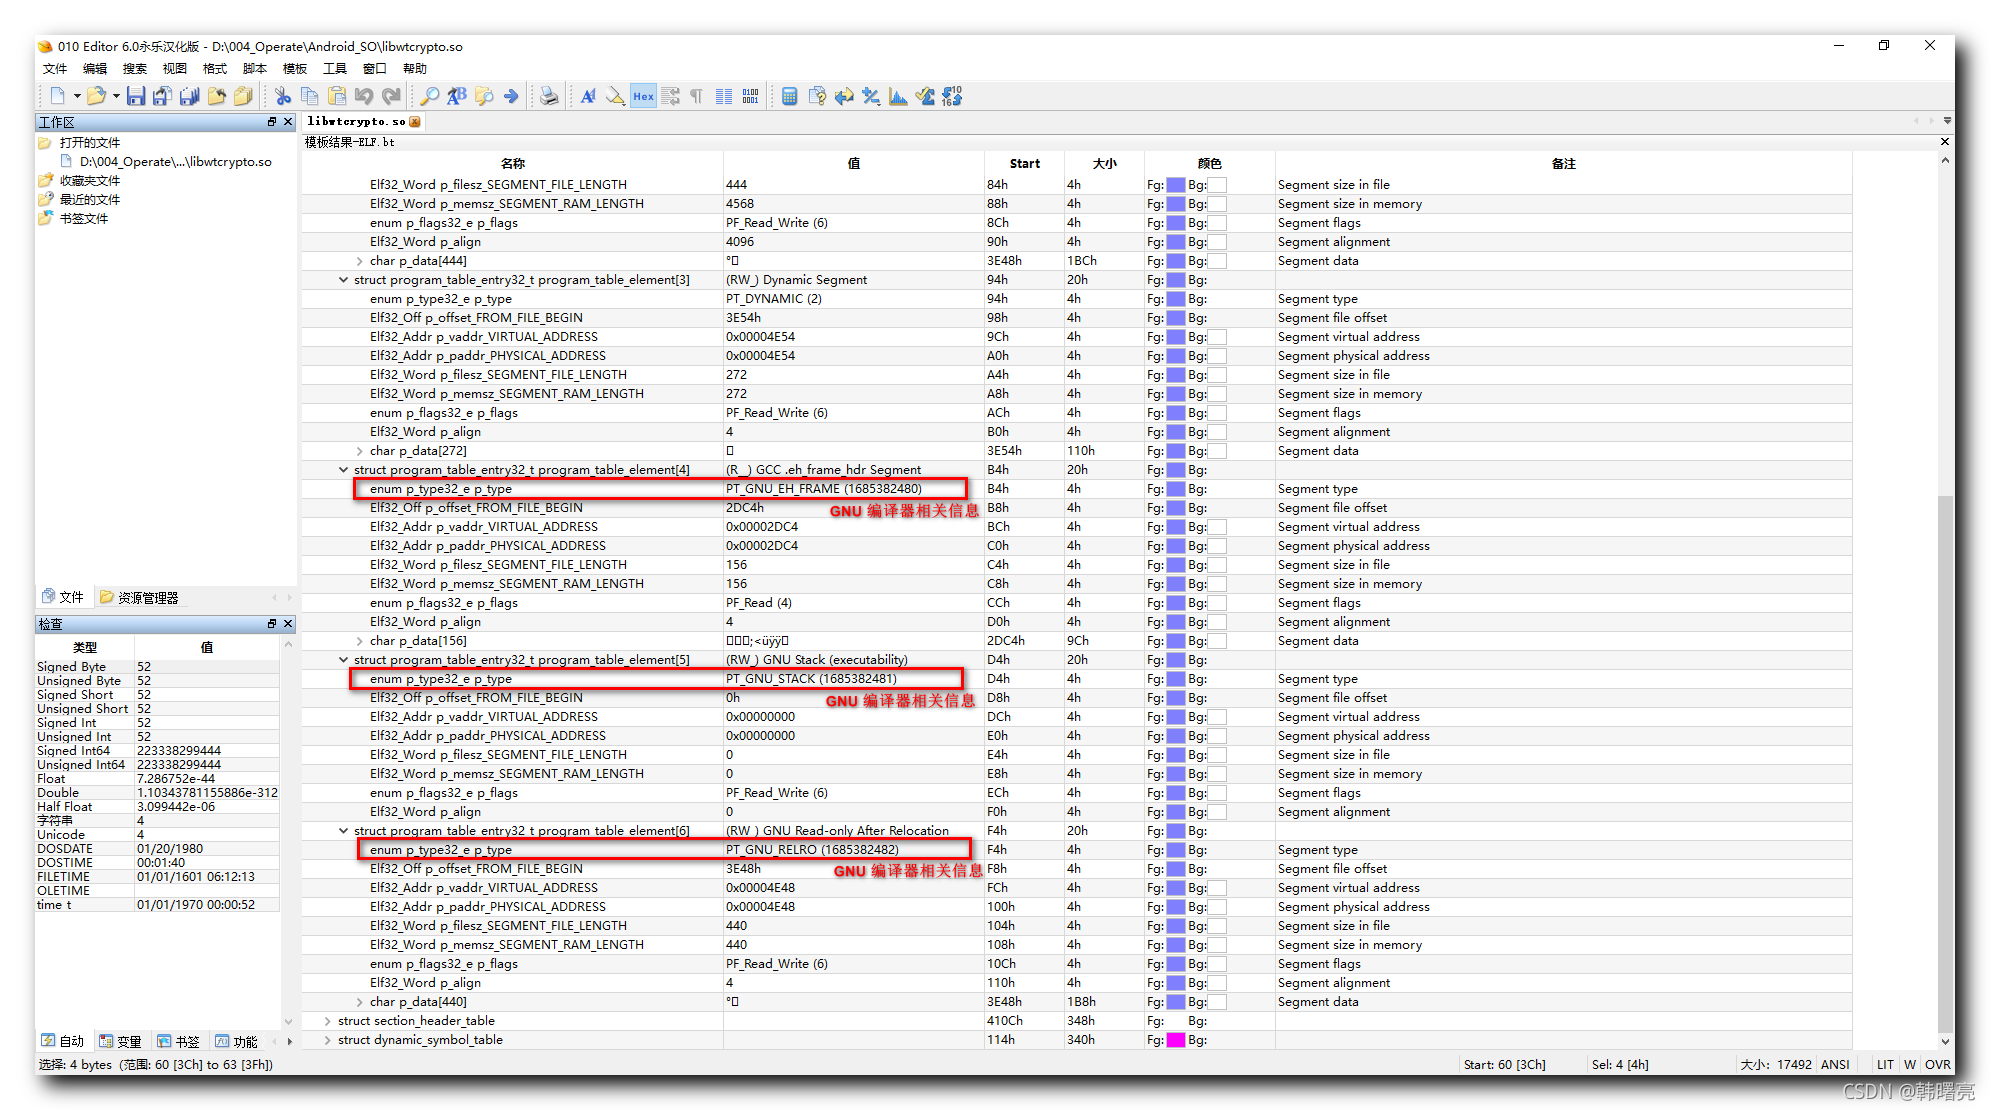Undo with the curved arrow icon
This screenshot has height=1110, width=1990.
point(364,96)
